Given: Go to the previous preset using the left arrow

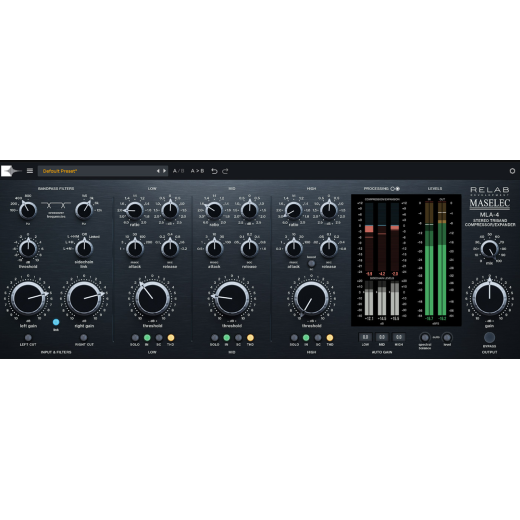Looking at the screenshot, I should coord(158,171).
